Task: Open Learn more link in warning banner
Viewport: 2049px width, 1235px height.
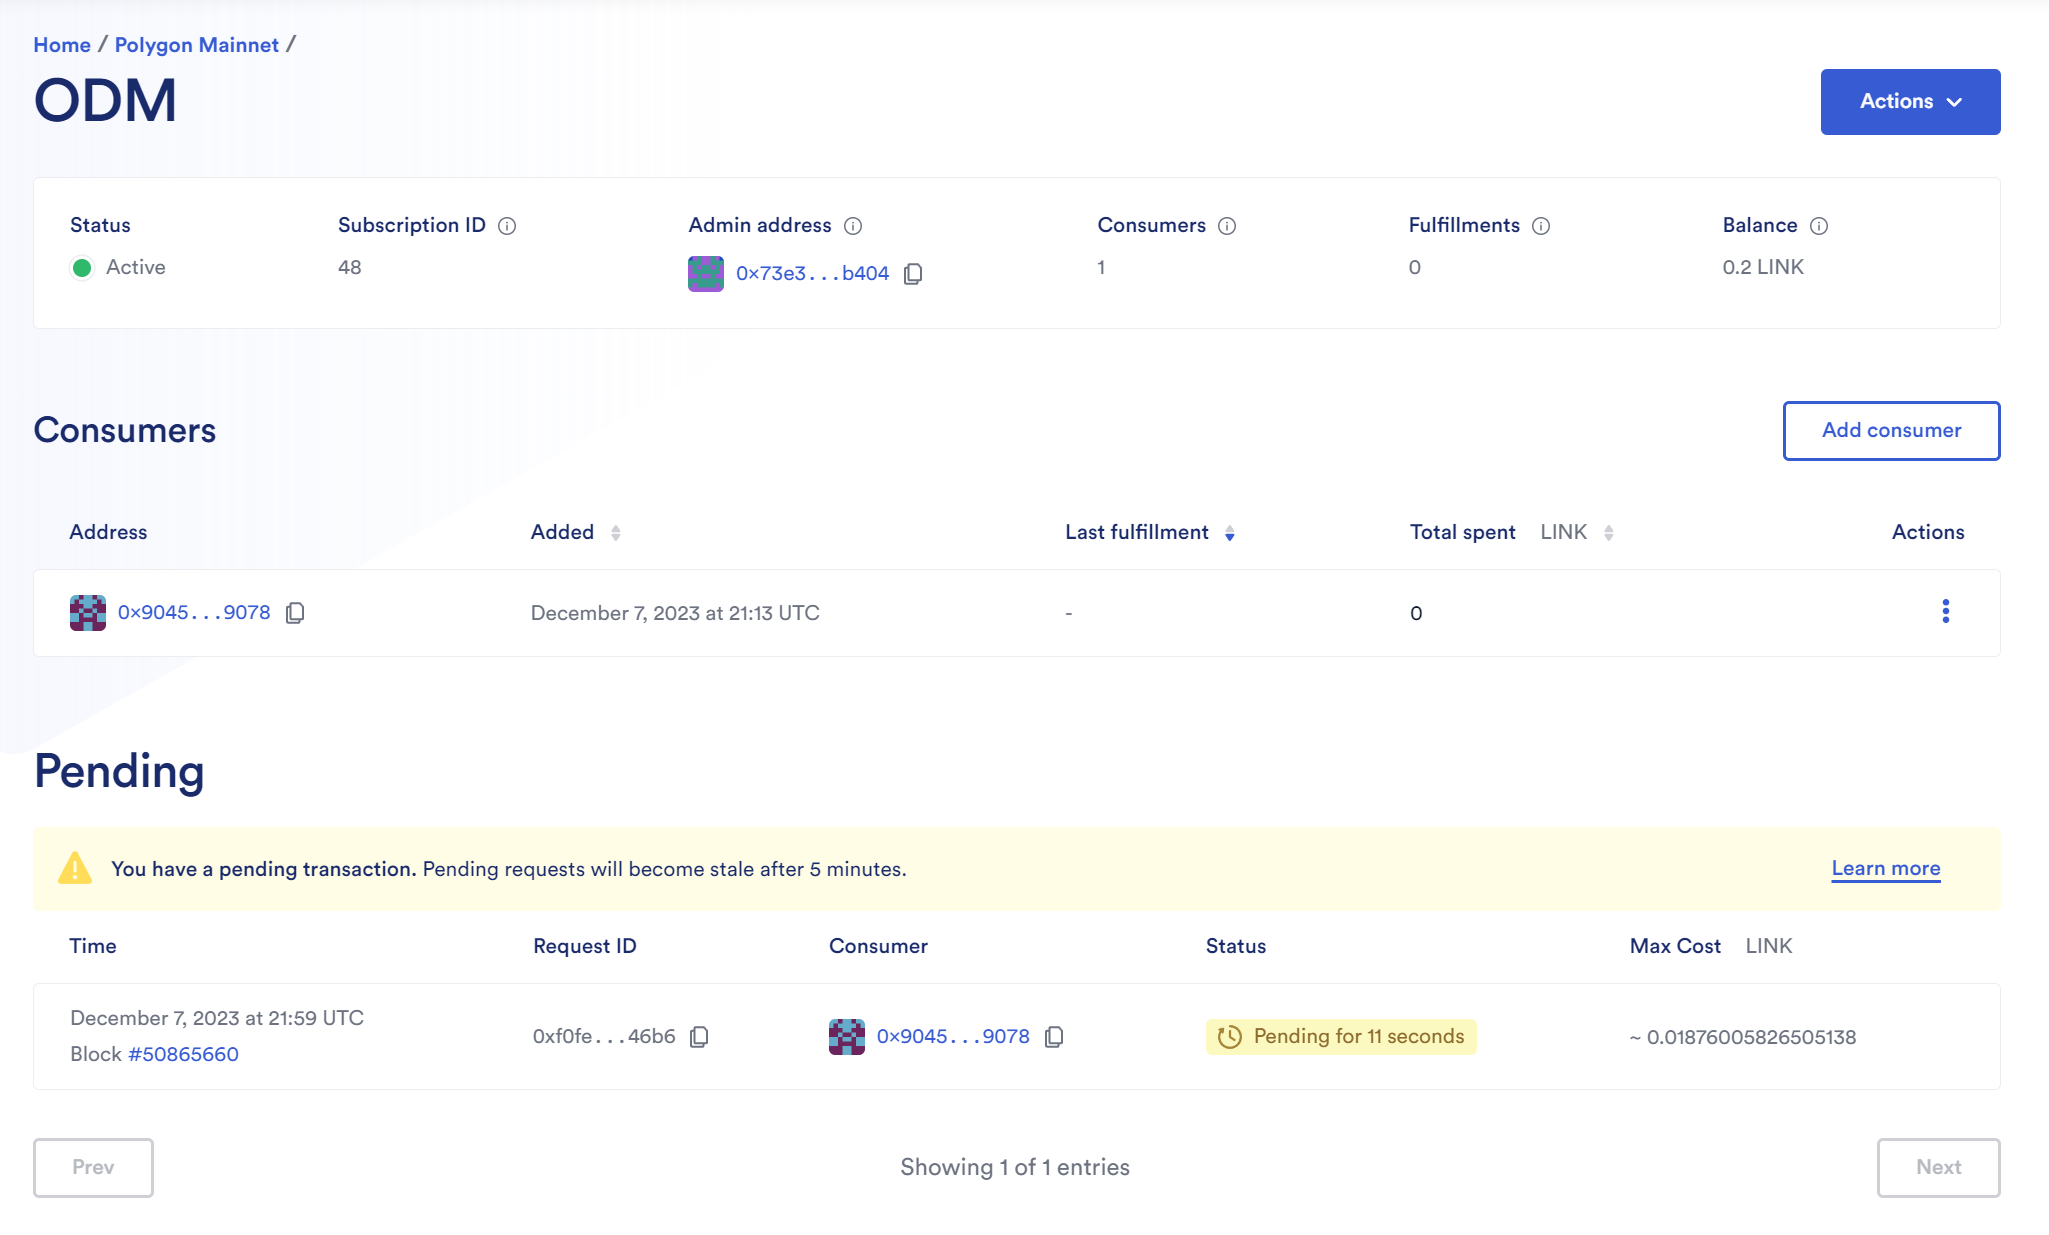Action: tap(1885, 868)
